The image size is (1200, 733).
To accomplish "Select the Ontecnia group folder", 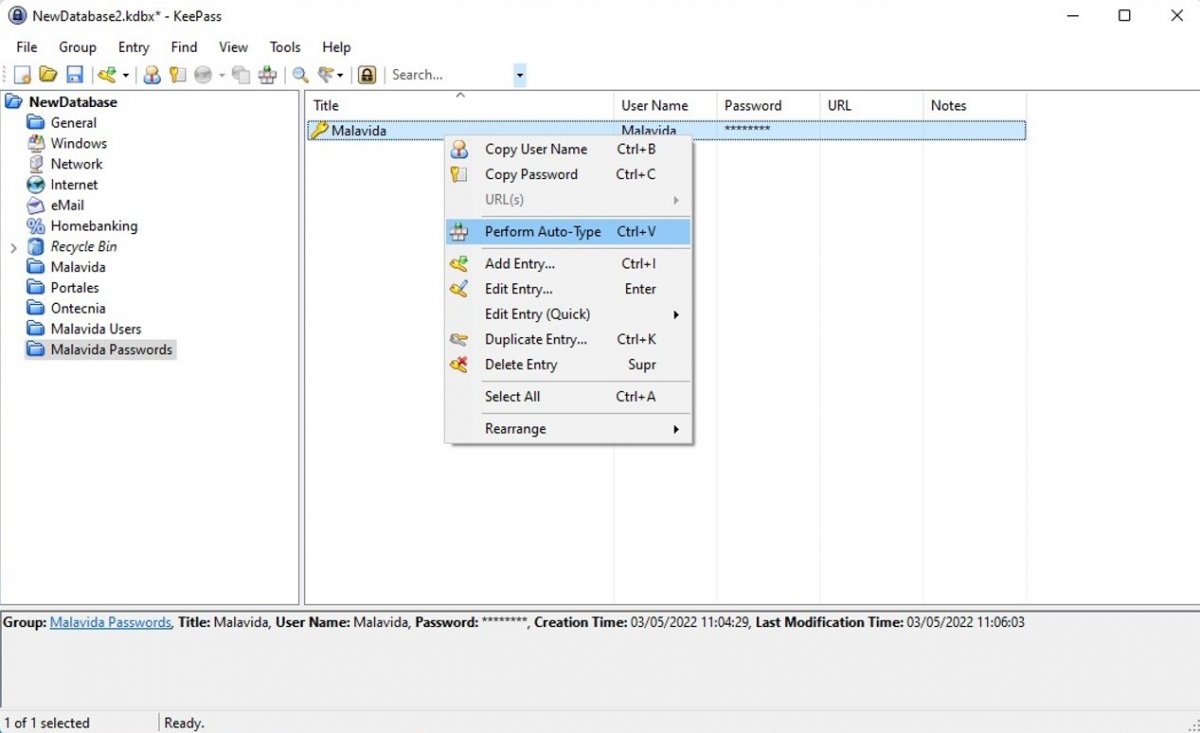I will (78, 308).
